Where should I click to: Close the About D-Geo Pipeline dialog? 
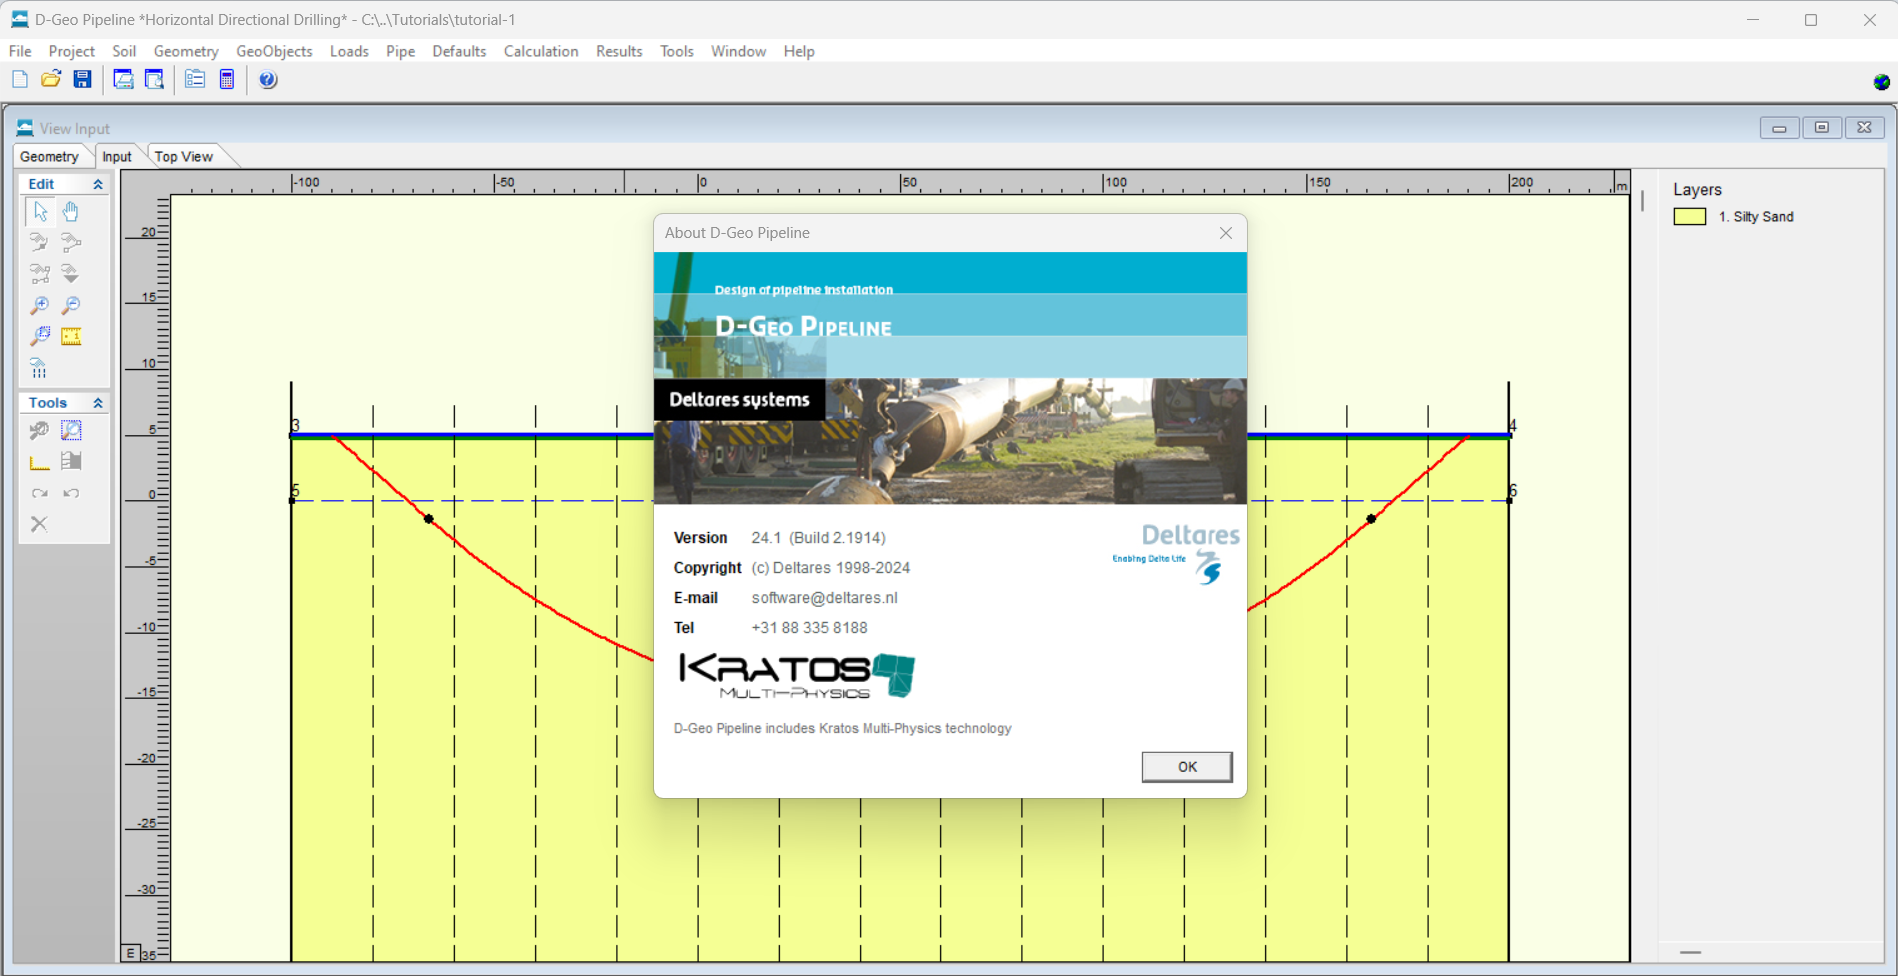(x=1226, y=233)
